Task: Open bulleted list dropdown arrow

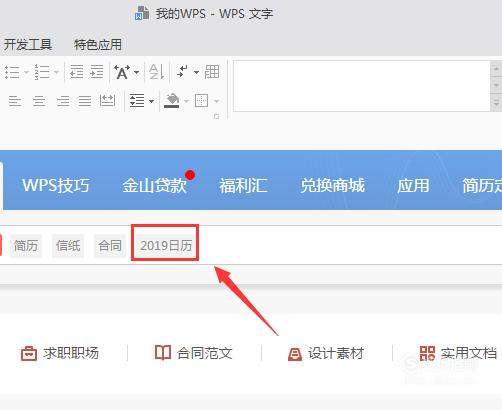Action: [27, 72]
